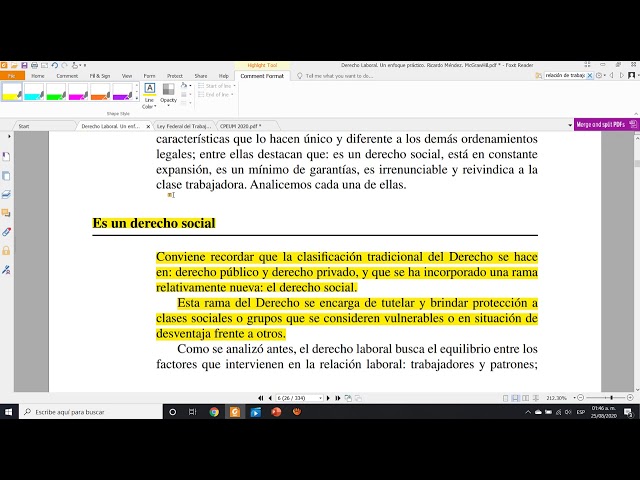The width and height of the screenshot is (640, 480).
Task: Open the Attachments panel in sidebar
Action: (x=6, y=231)
